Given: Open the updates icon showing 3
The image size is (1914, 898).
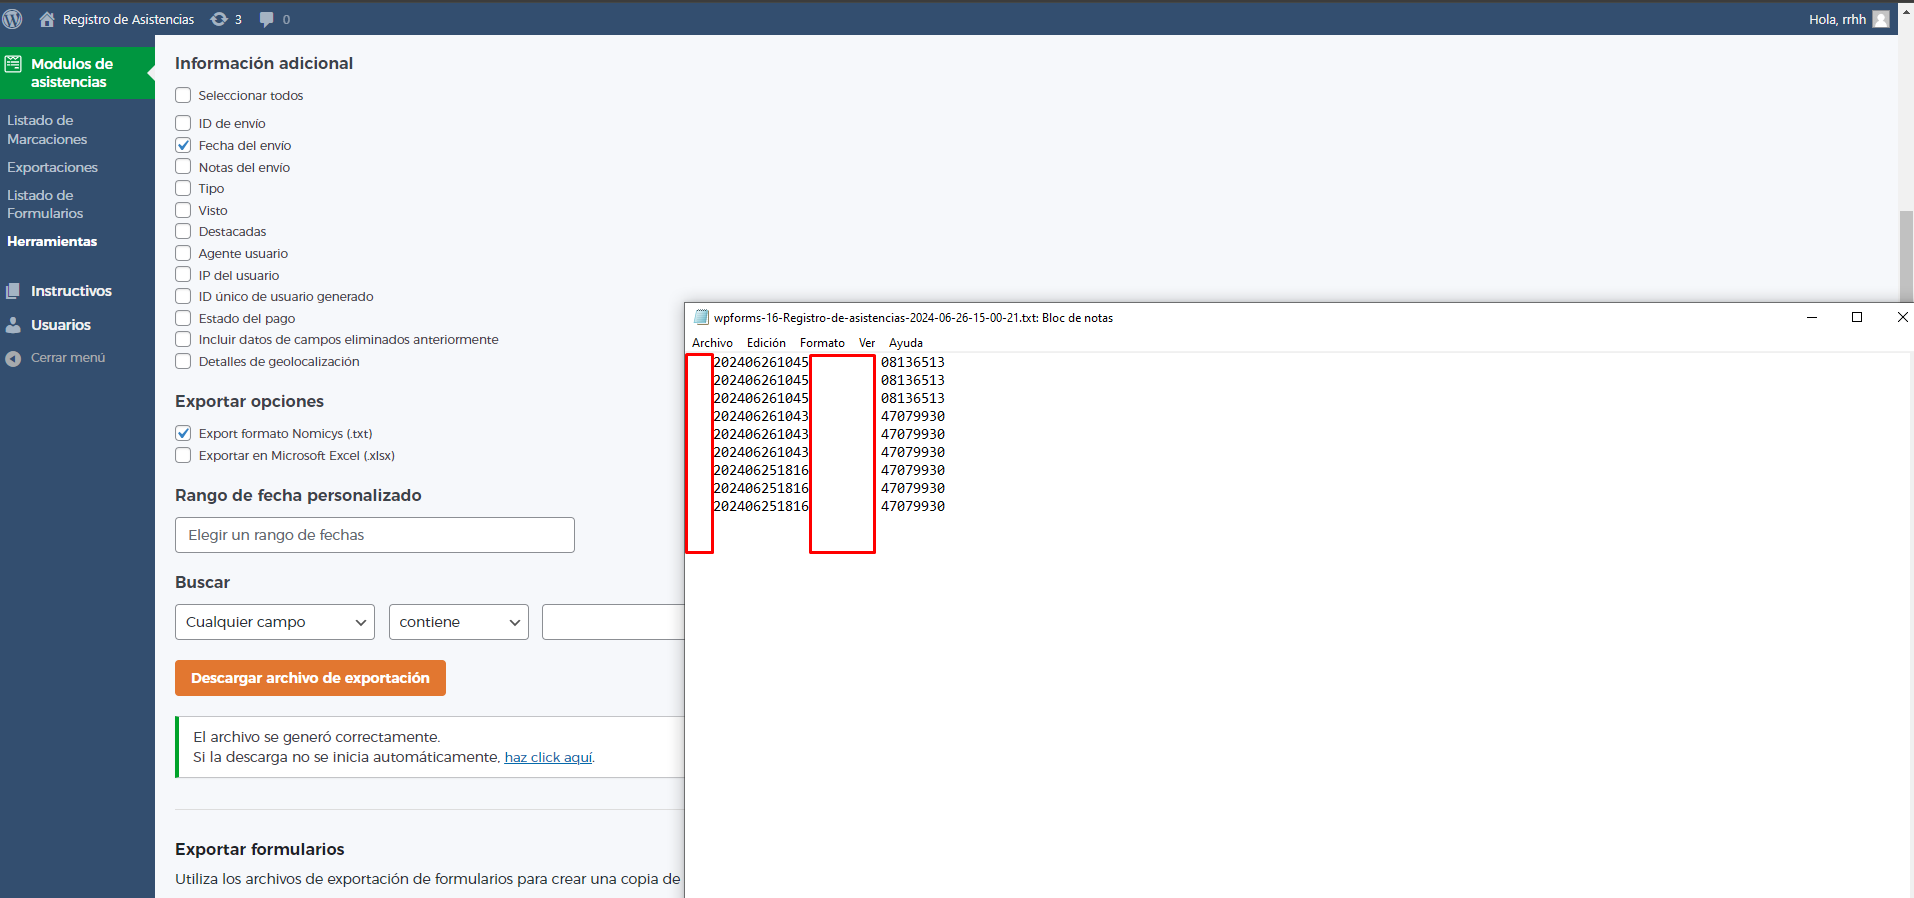Looking at the screenshot, I should [x=219, y=19].
